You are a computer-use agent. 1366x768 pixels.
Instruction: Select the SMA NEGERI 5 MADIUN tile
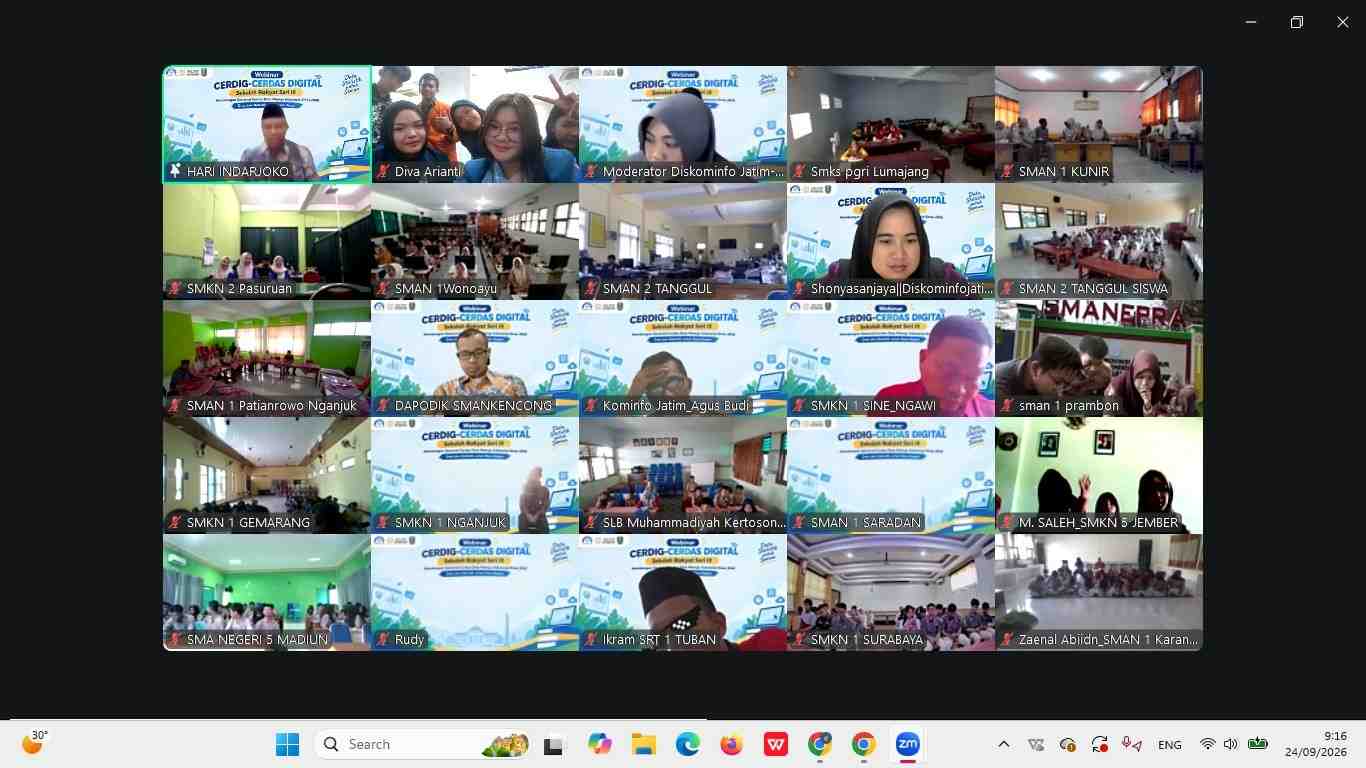[267, 592]
